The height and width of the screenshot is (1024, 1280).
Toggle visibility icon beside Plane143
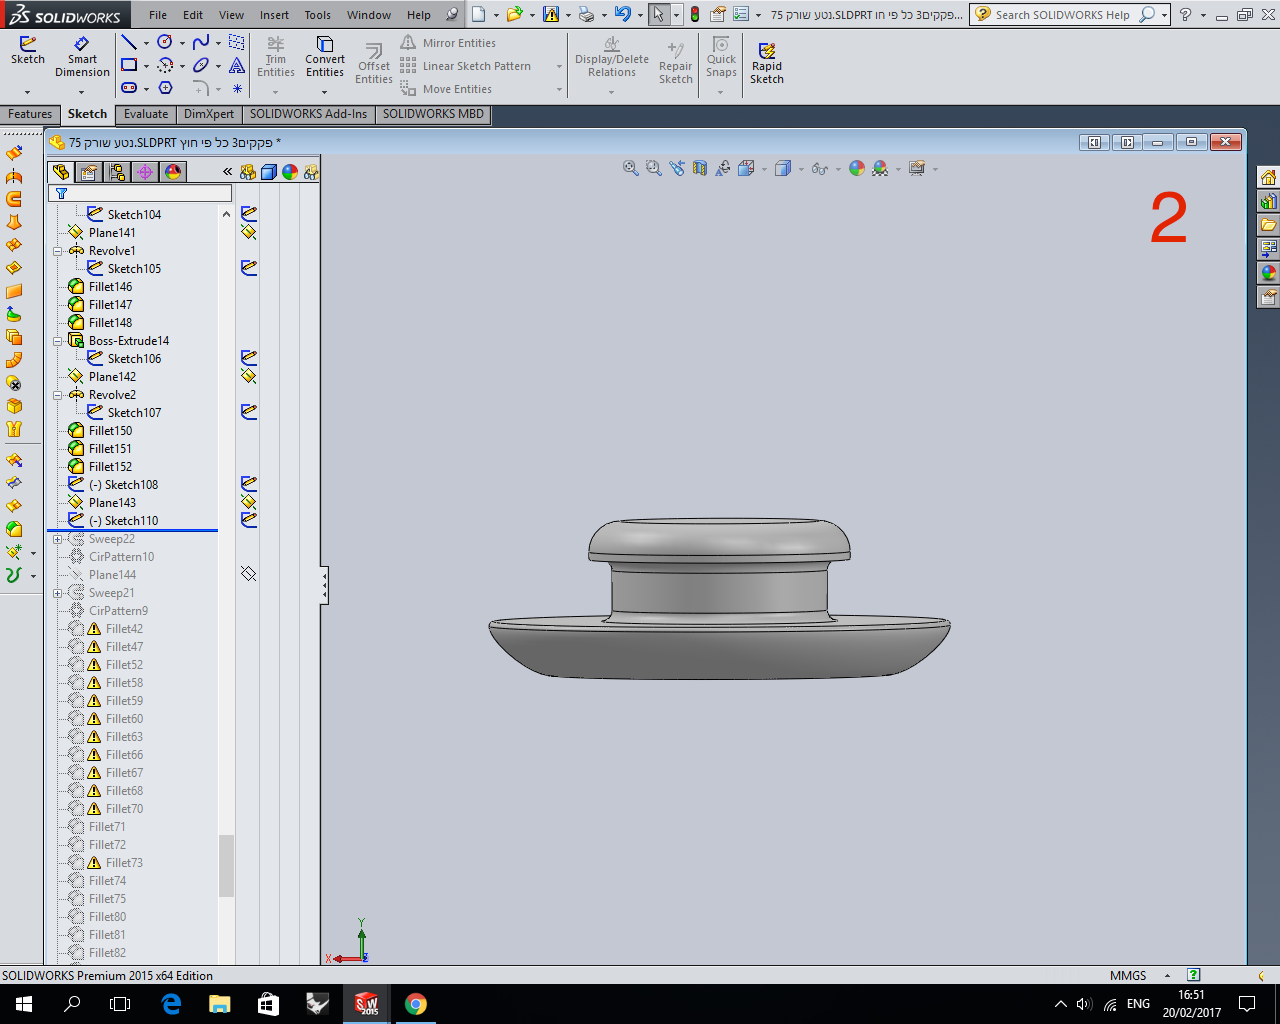pos(249,502)
